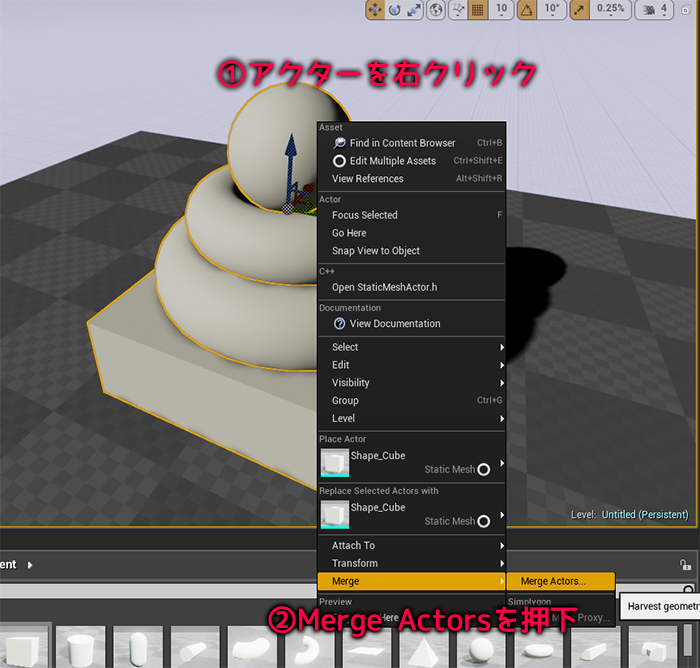Click the Content Browser search field

(158, 591)
